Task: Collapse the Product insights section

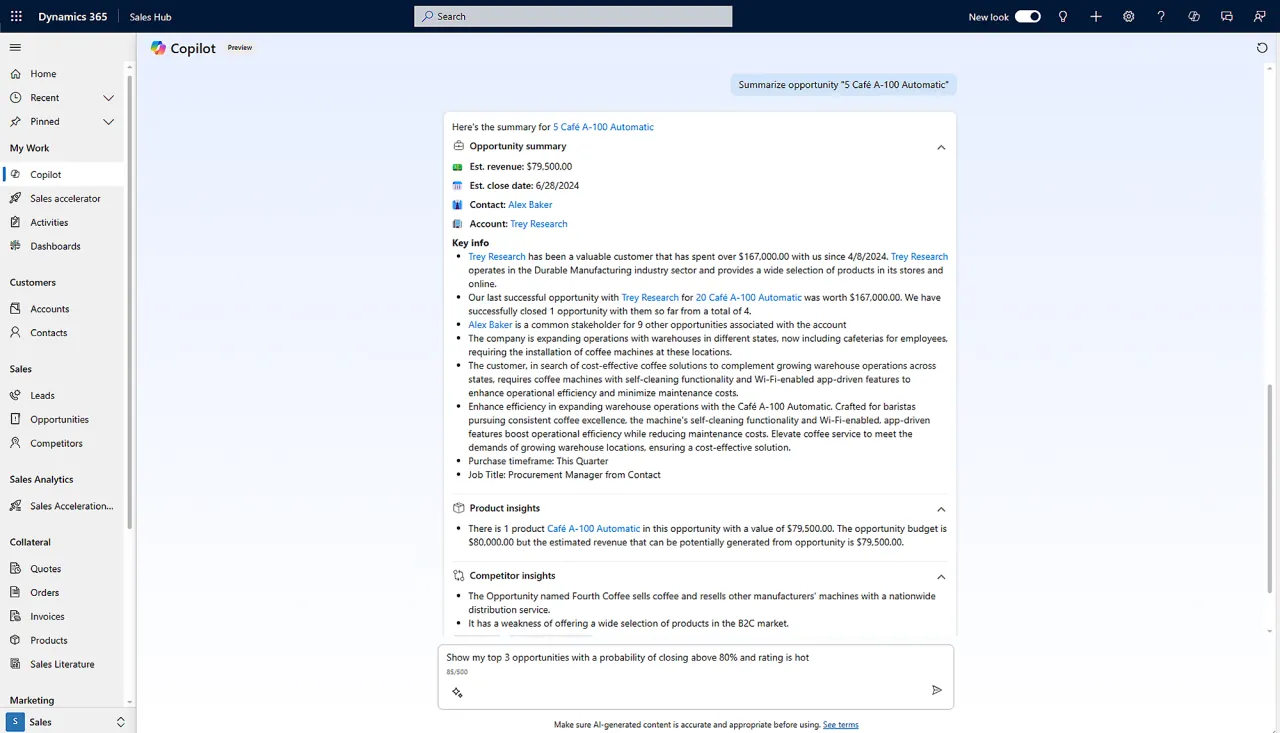Action: click(941, 509)
